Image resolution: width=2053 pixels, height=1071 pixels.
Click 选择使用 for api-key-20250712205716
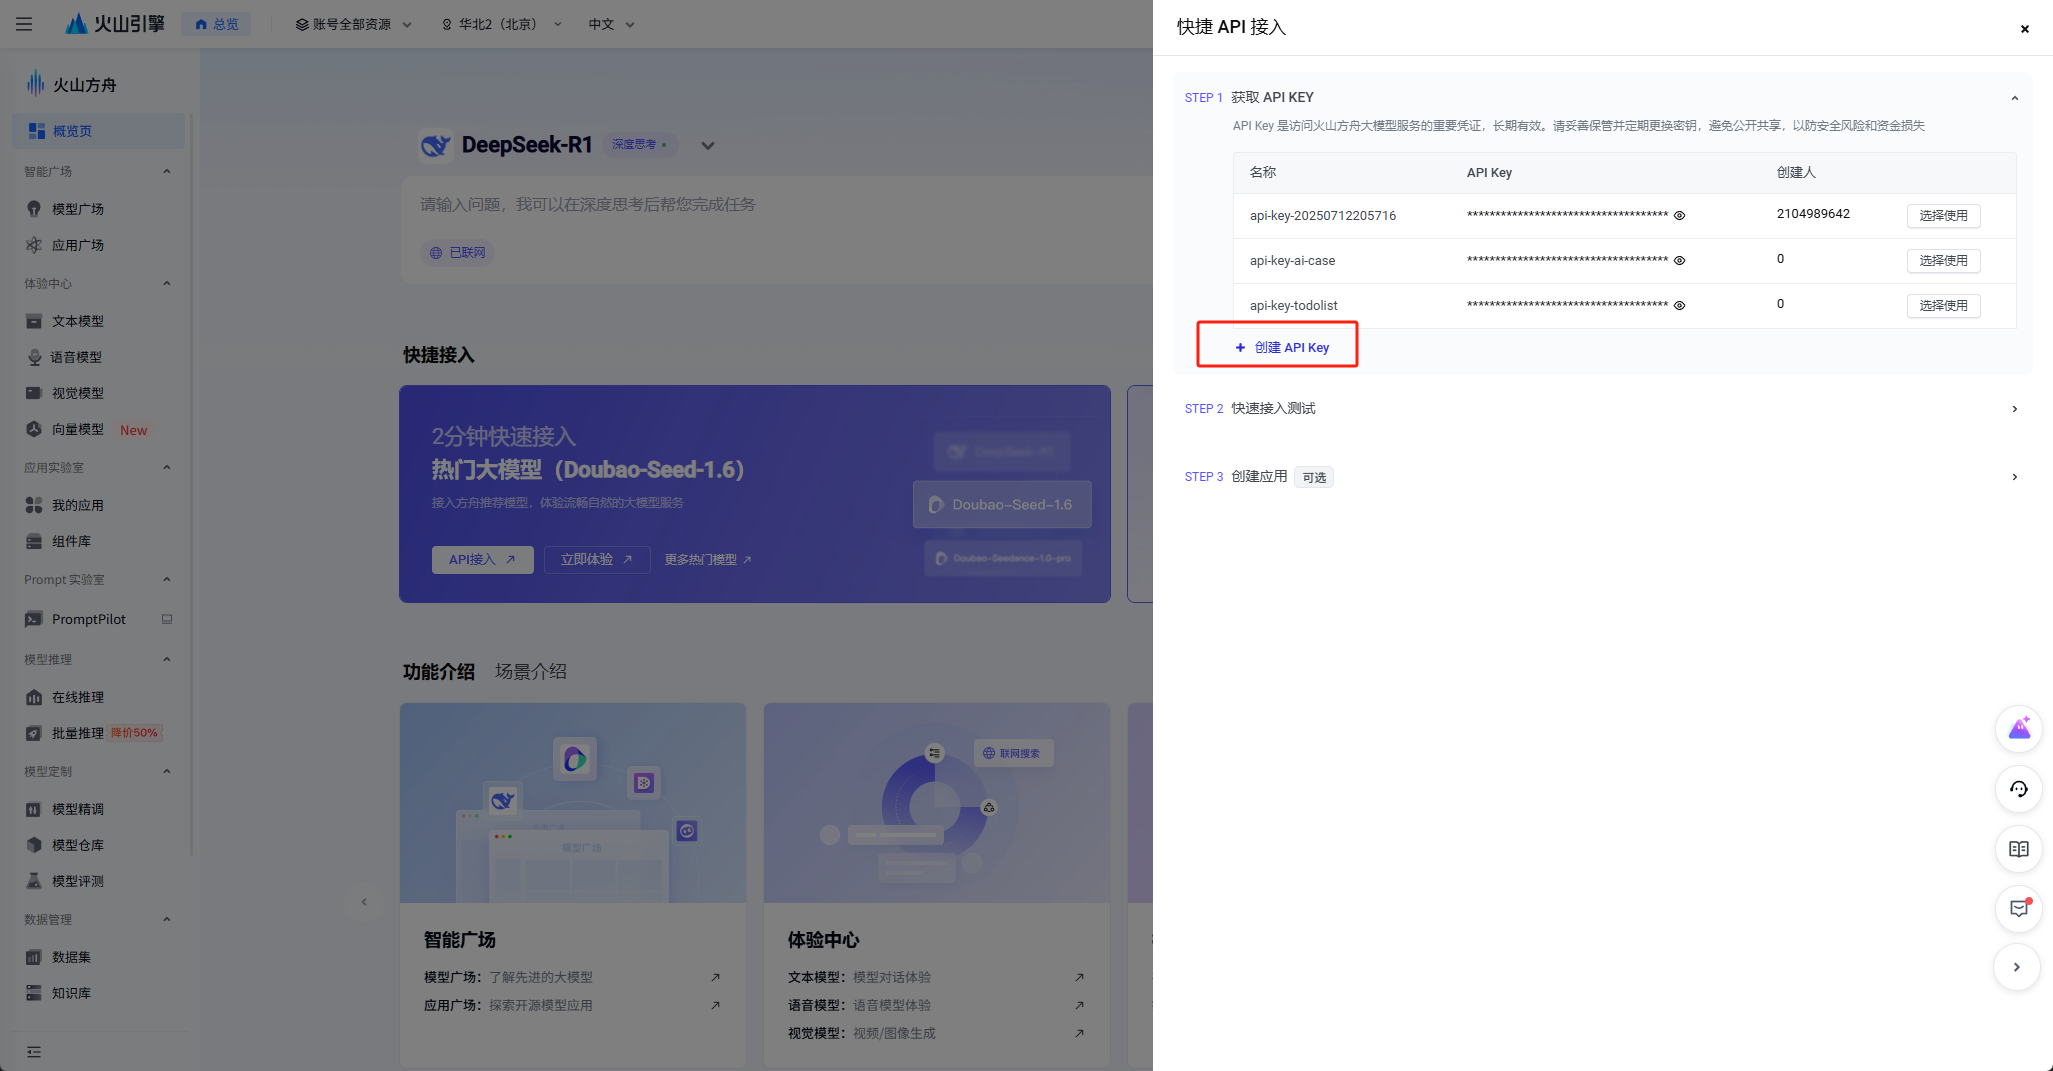coord(1943,215)
